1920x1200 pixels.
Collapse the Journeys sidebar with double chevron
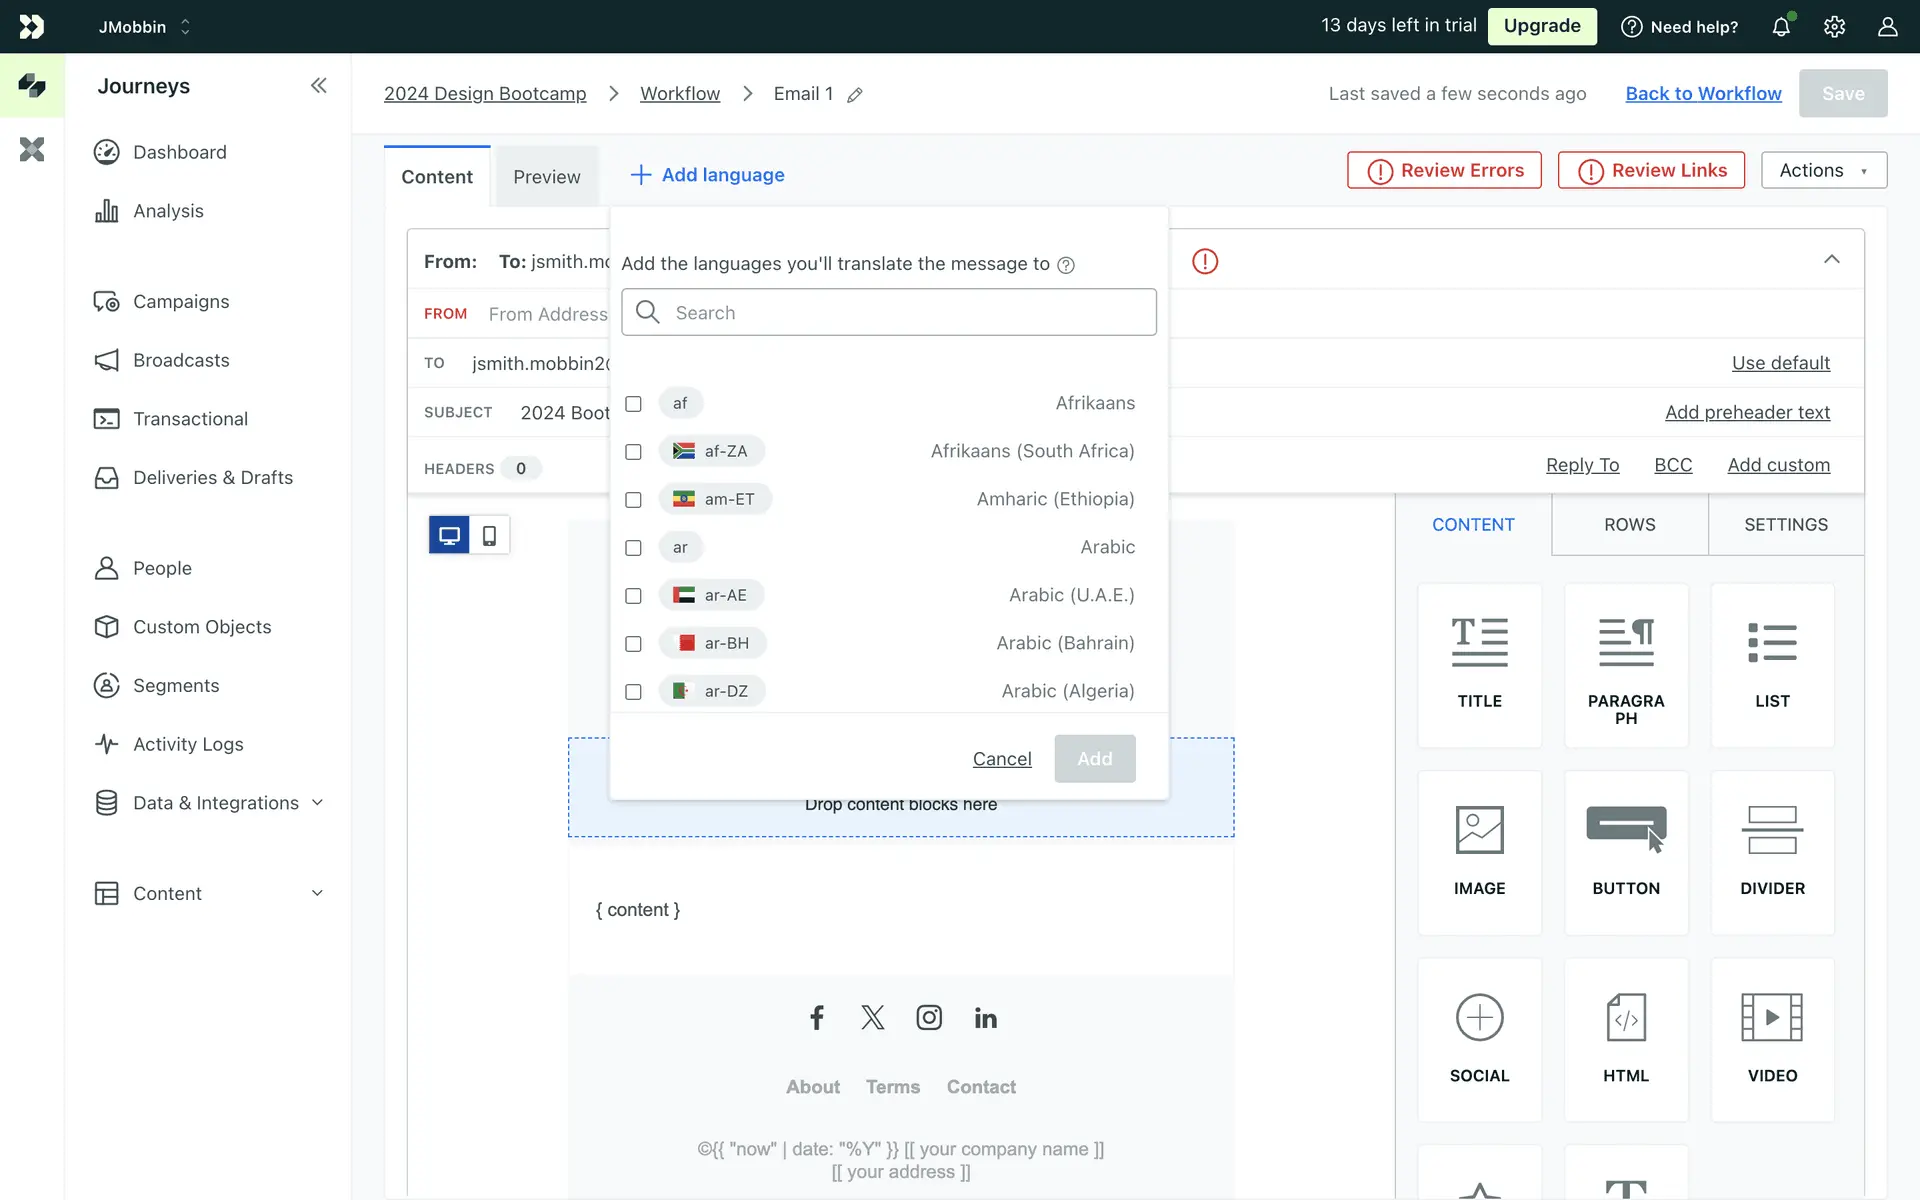[x=318, y=86]
